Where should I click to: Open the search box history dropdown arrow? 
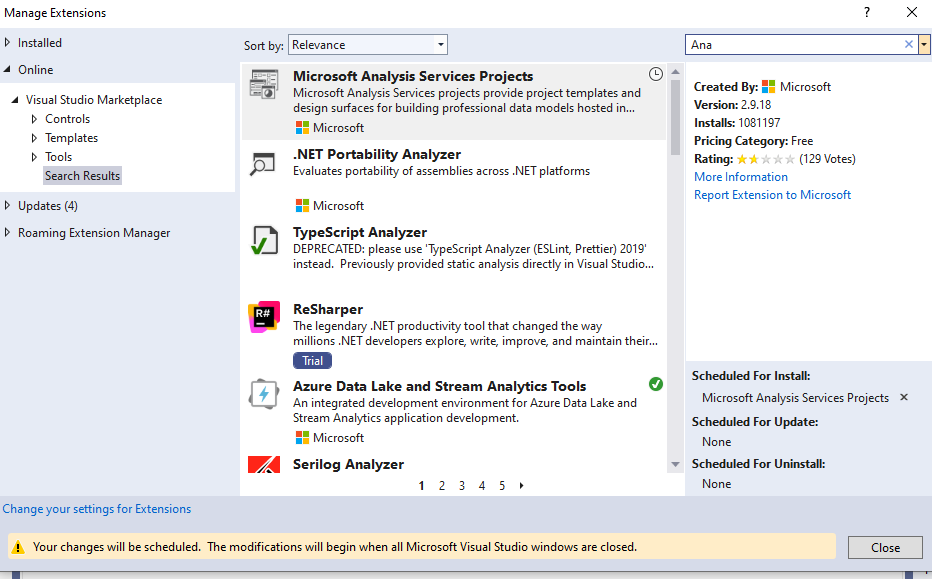click(924, 45)
